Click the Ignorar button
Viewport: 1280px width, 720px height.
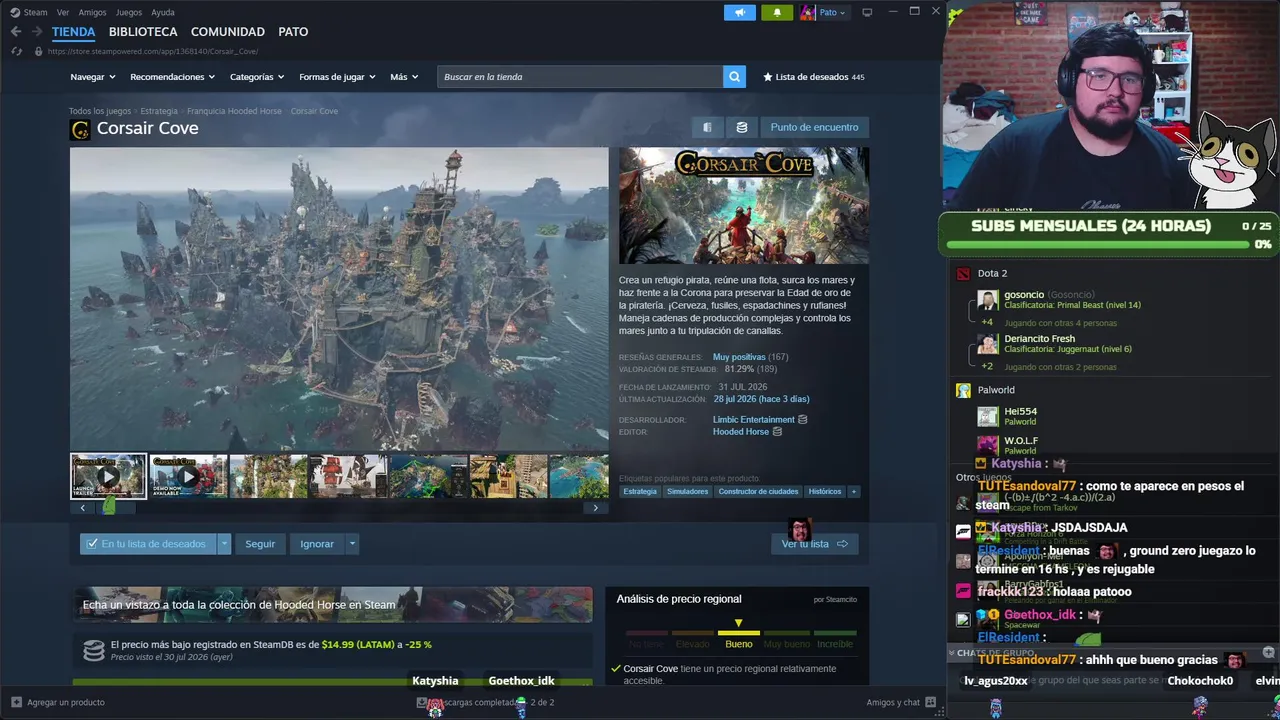pos(317,544)
